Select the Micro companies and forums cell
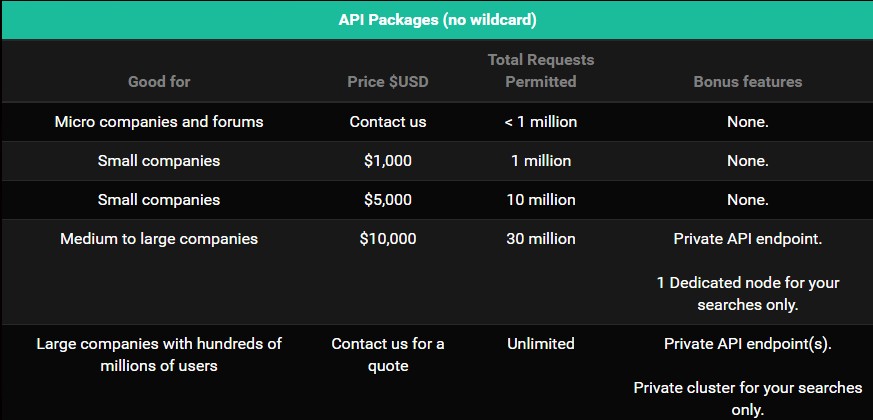This screenshot has width=873, height=420. [x=159, y=121]
